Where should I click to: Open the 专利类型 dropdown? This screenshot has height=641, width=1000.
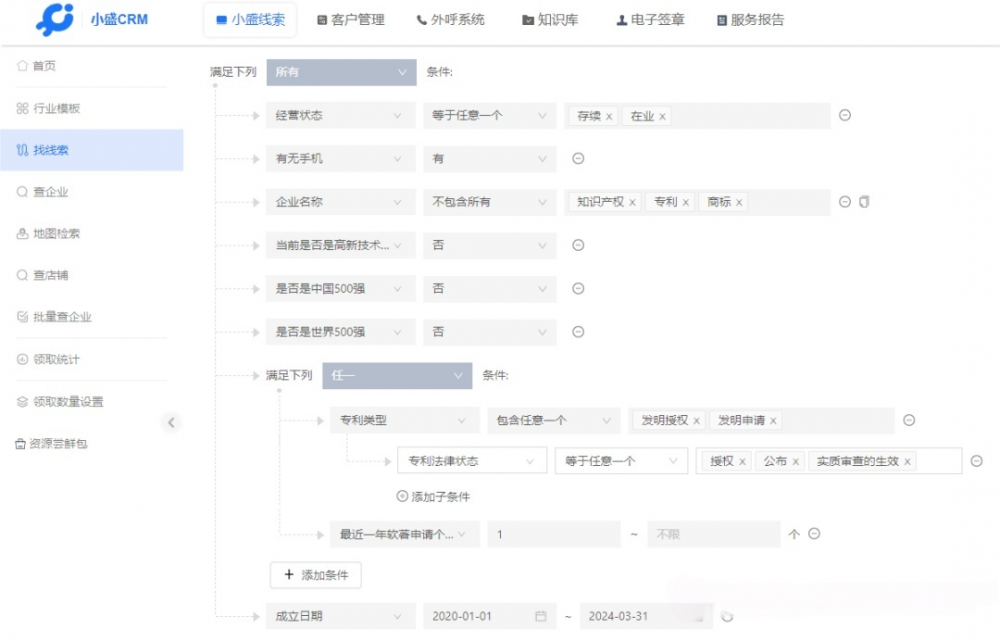tap(403, 420)
